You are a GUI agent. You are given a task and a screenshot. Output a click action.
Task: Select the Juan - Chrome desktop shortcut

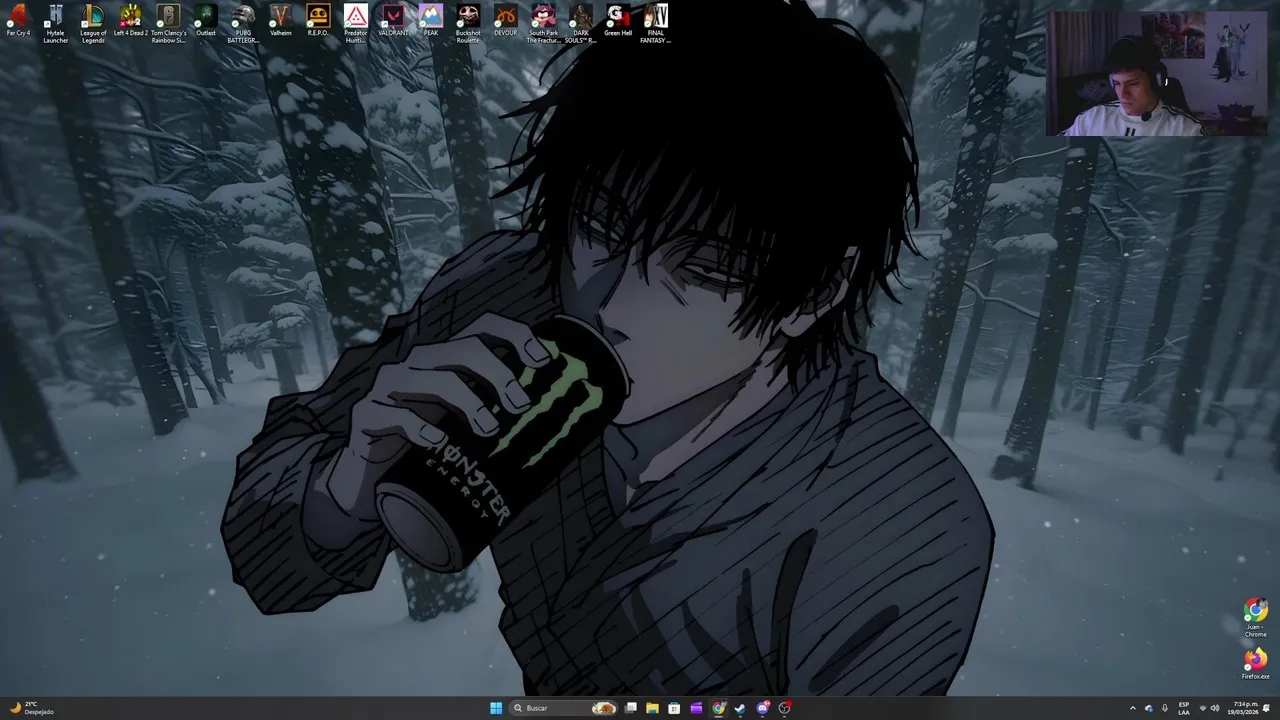[1255, 618]
